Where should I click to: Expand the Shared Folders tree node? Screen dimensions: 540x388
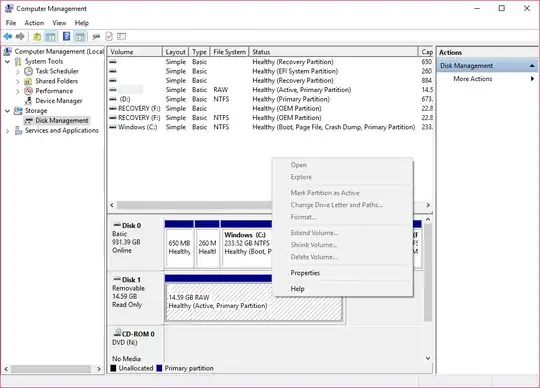click(x=18, y=82)
